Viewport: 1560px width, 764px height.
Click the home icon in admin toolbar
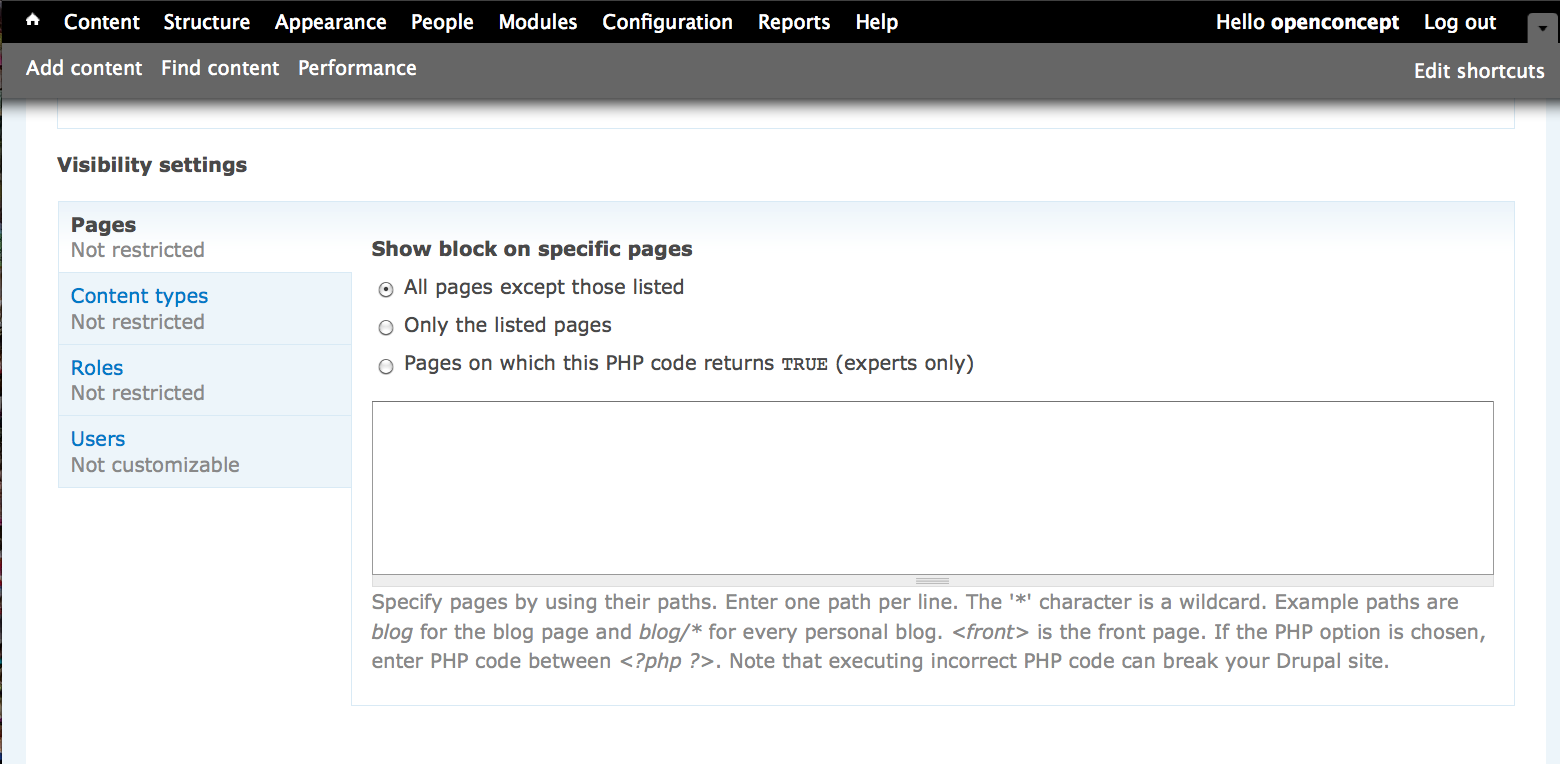pos(33,21)
